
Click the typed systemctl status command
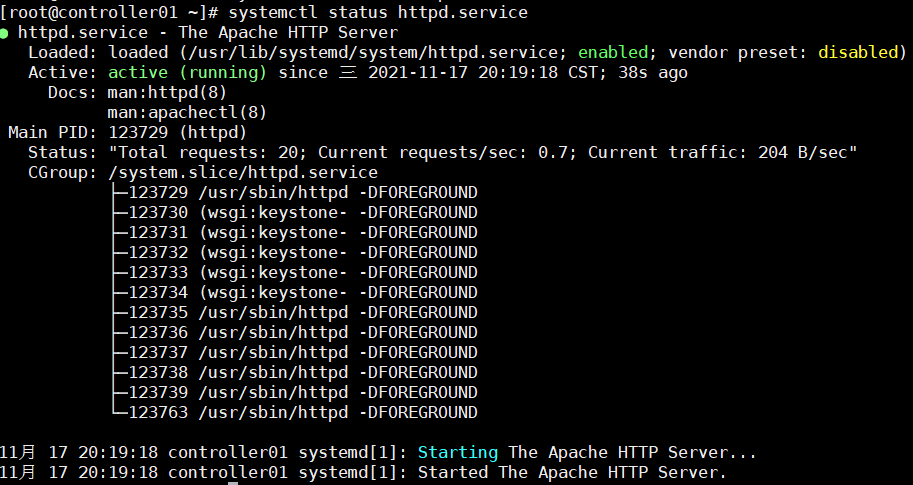point(378,12)
